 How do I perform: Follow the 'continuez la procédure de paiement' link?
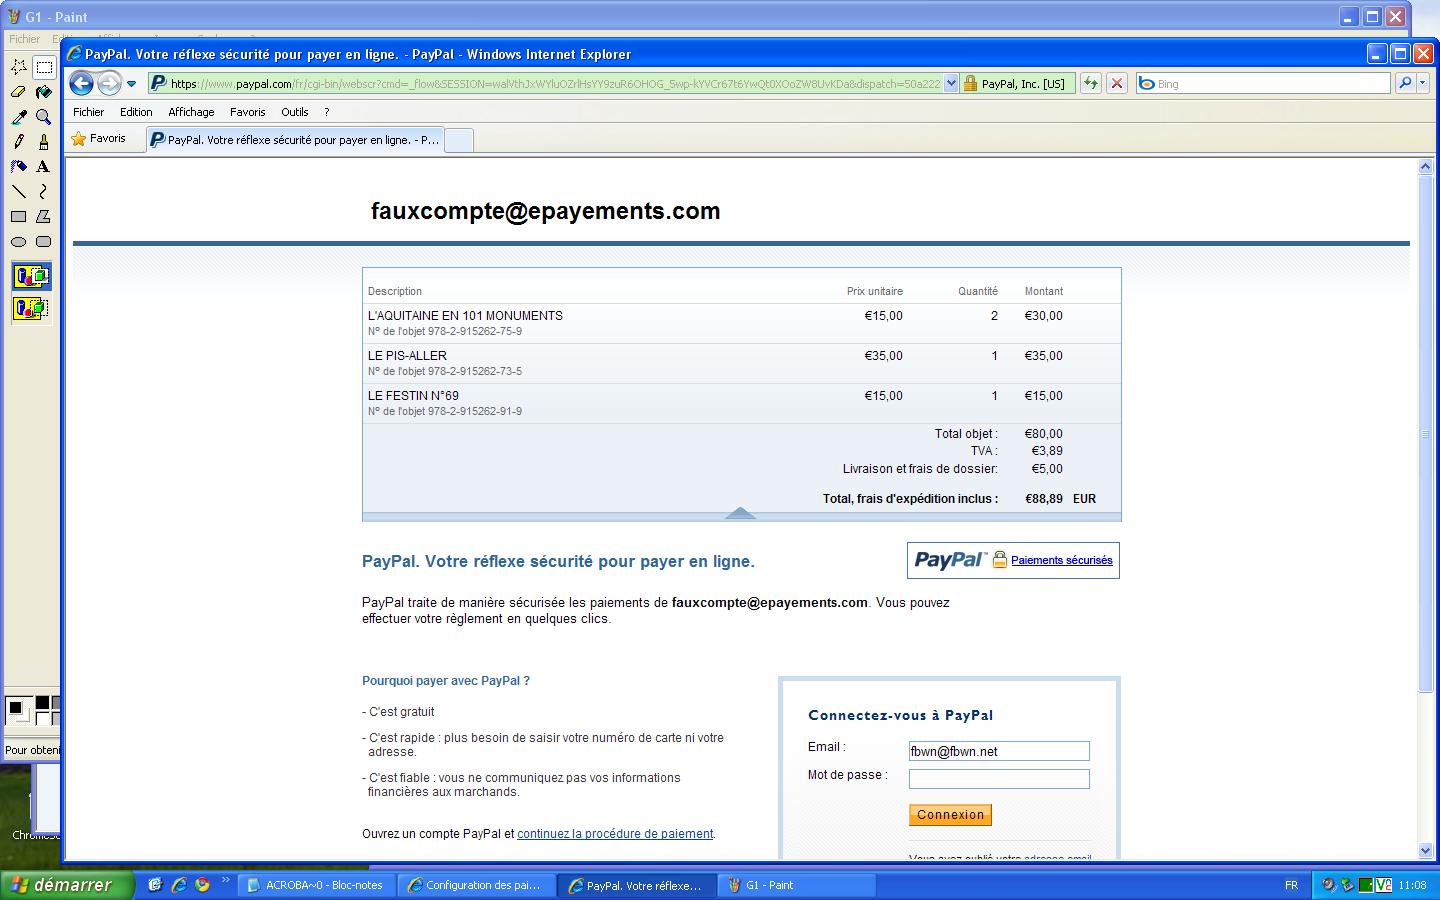(615, 834)
